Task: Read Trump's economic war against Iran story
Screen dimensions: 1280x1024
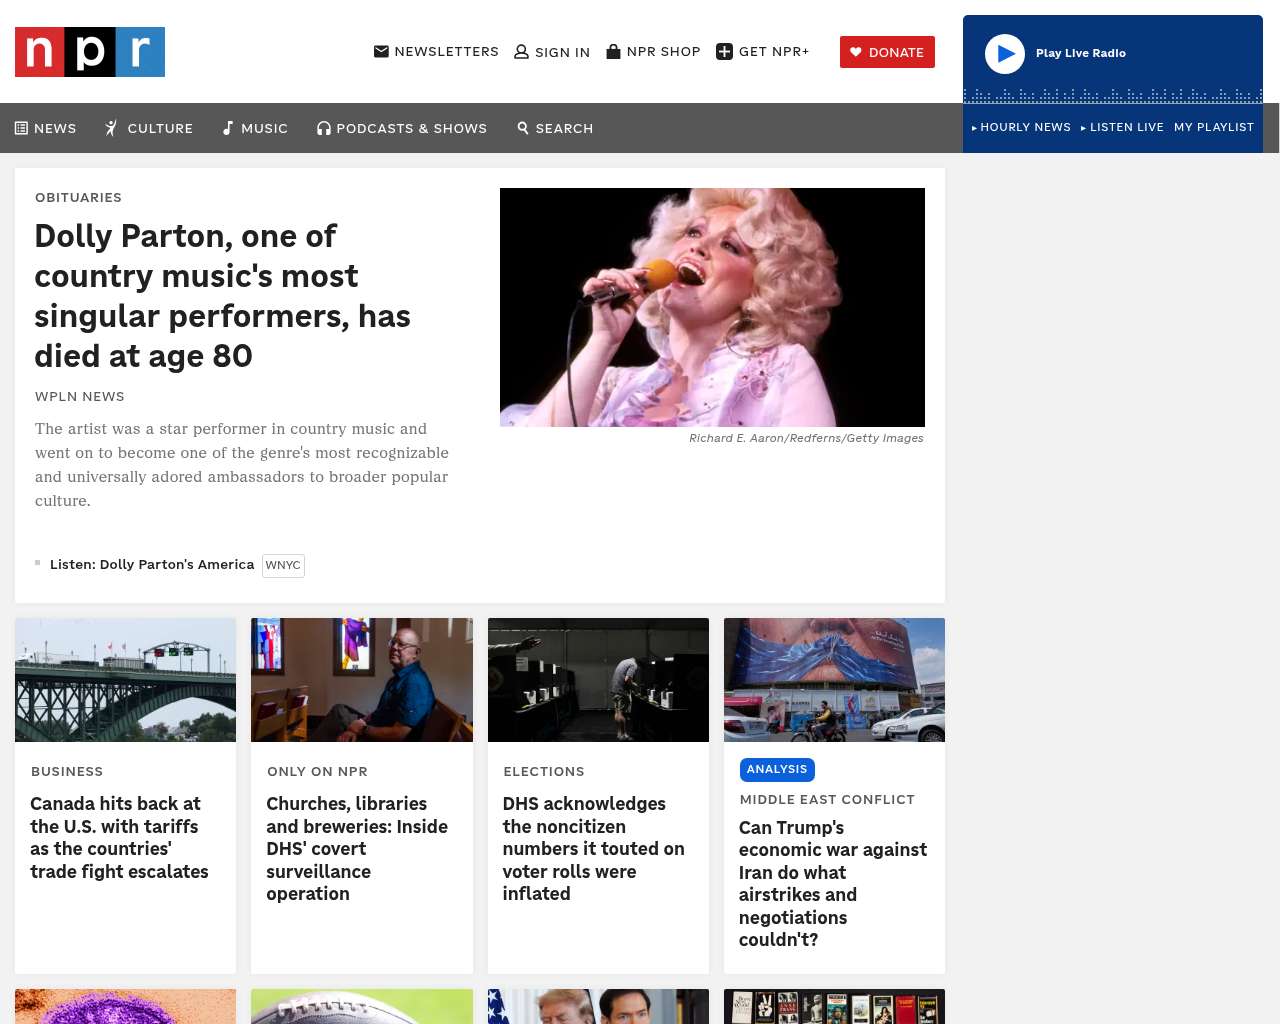Action: pos(833,883)
